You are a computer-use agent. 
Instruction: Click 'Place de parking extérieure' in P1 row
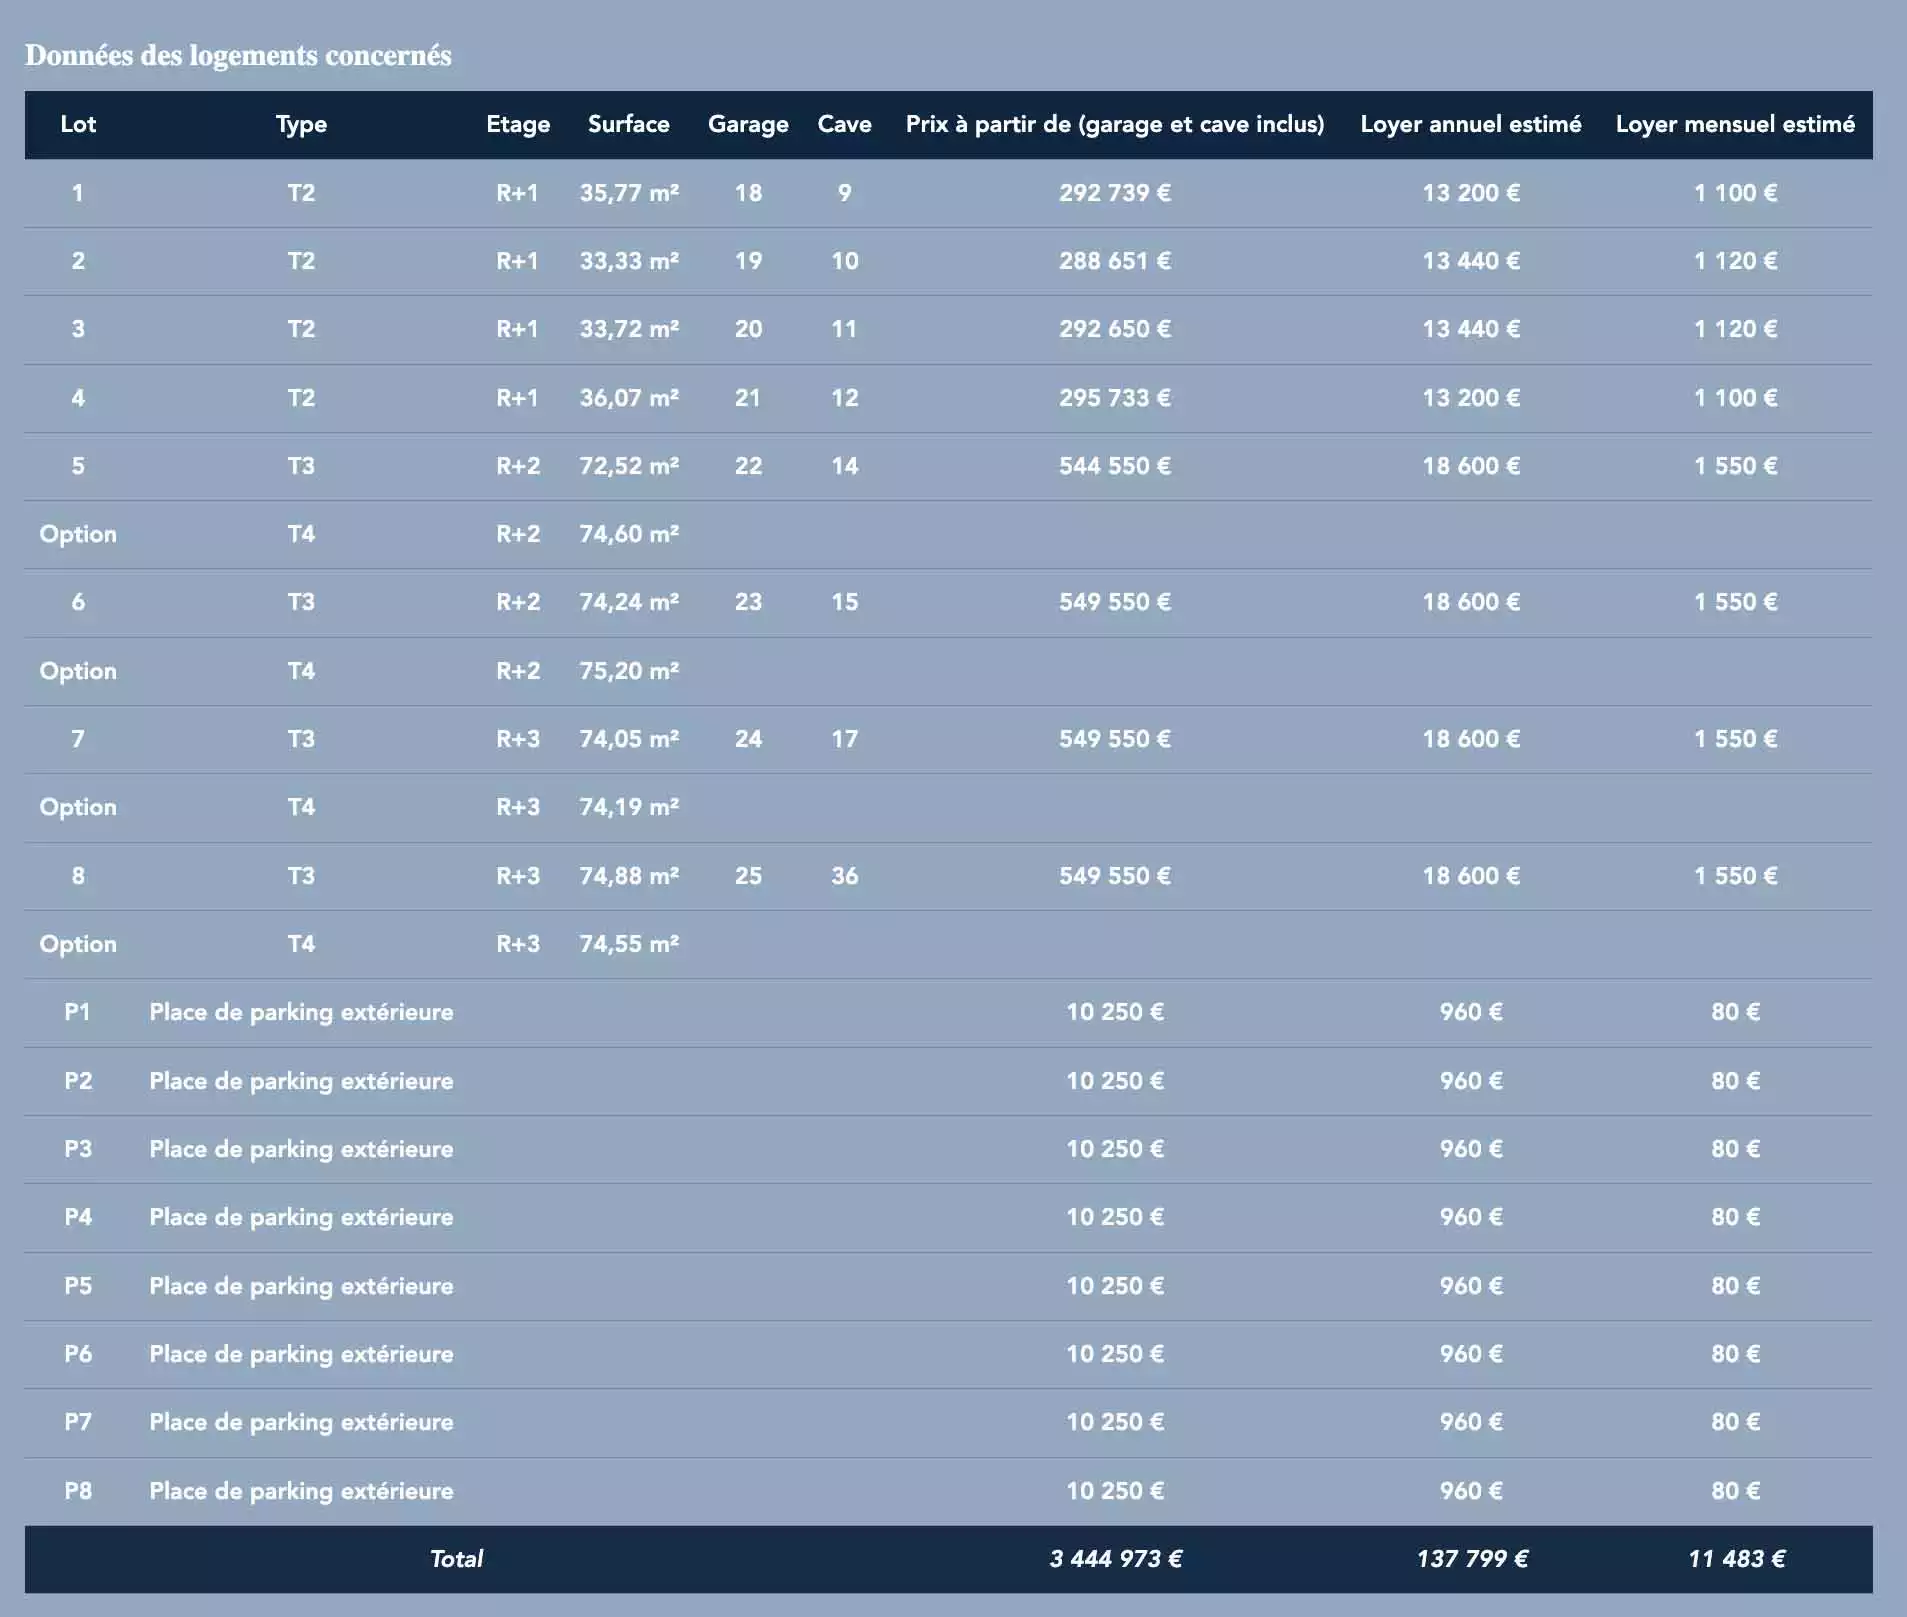click(301, 1012)
